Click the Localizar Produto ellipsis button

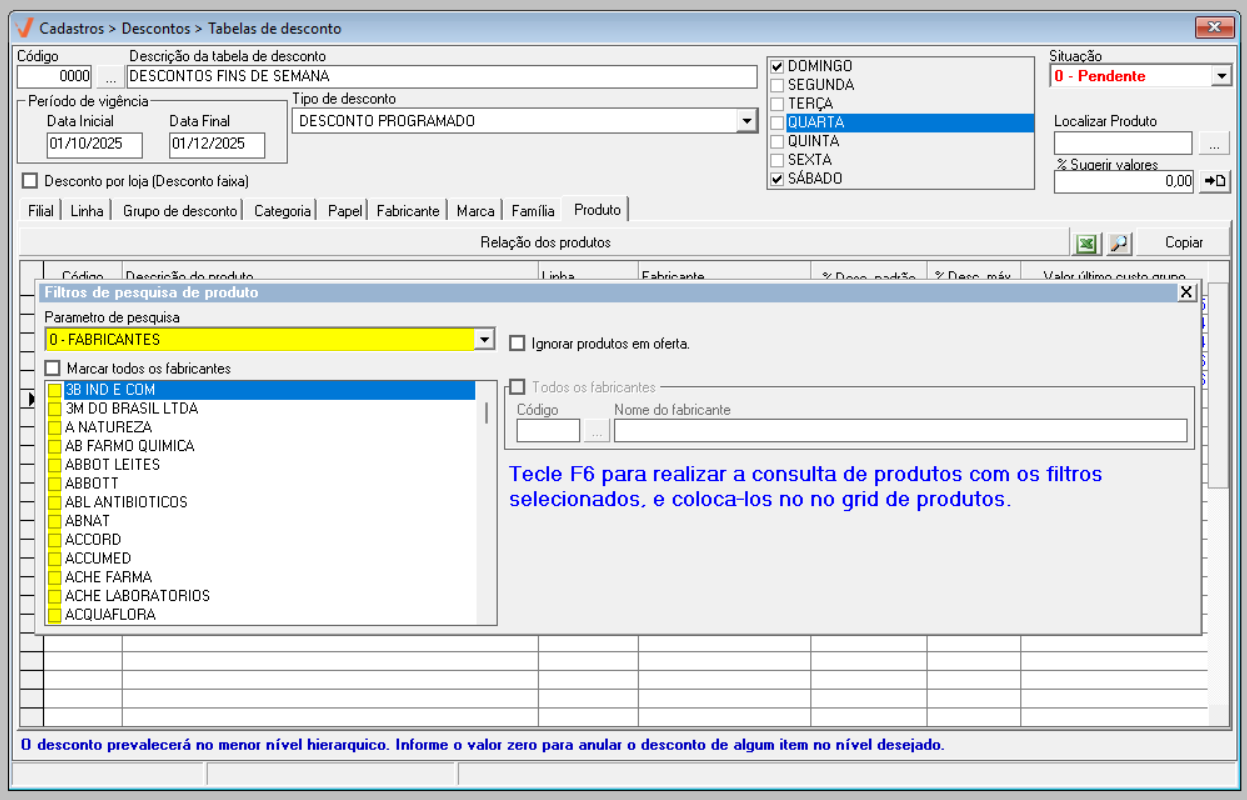[x=1214, y=144]
